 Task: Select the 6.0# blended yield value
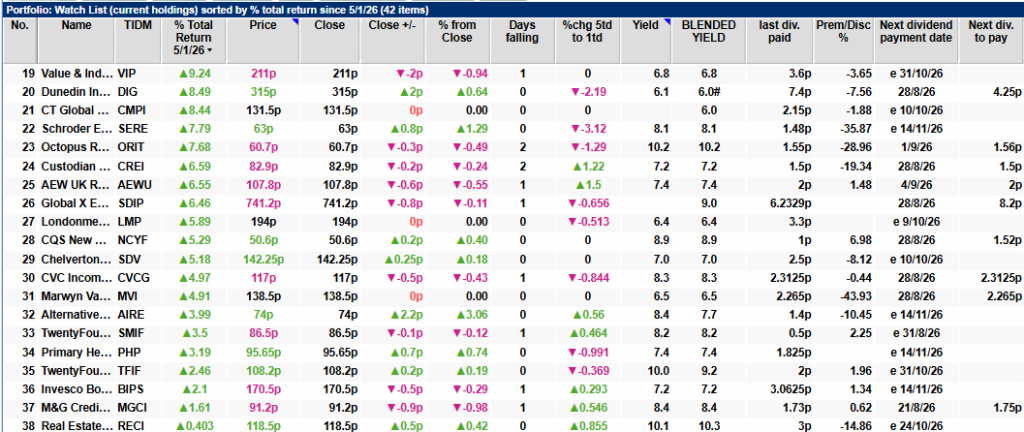(x=709, y=92)
